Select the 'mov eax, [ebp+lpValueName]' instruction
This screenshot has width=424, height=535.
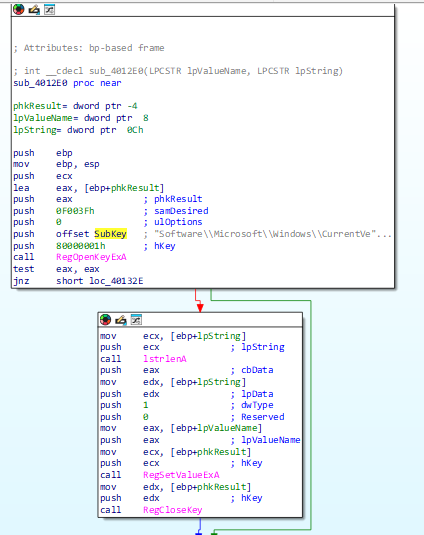(x=181, y=428)
